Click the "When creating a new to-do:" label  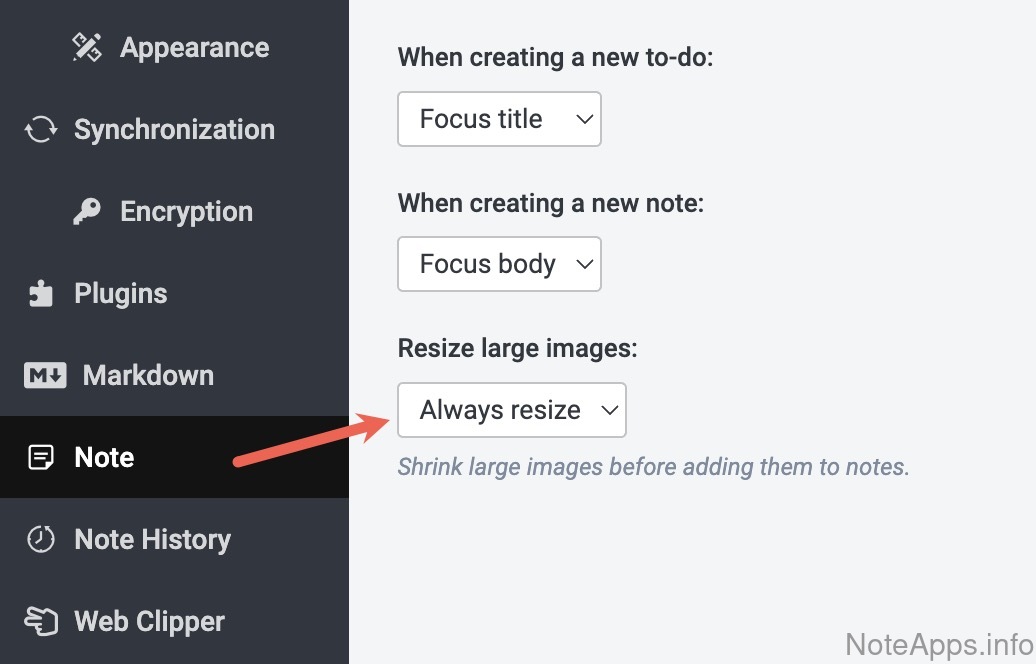555,57
